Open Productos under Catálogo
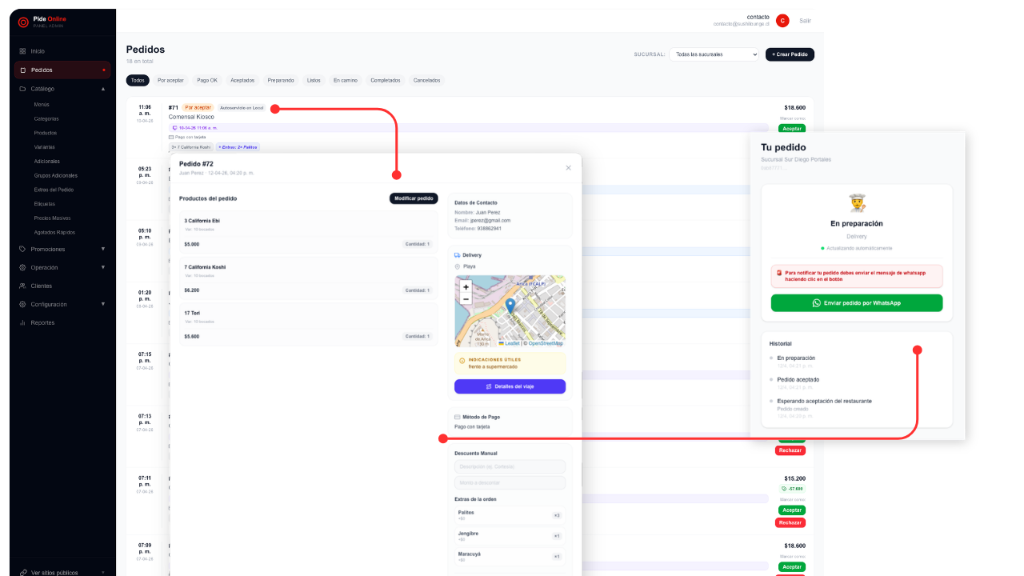Screen dimensions: 1024x576 [45, 132]
